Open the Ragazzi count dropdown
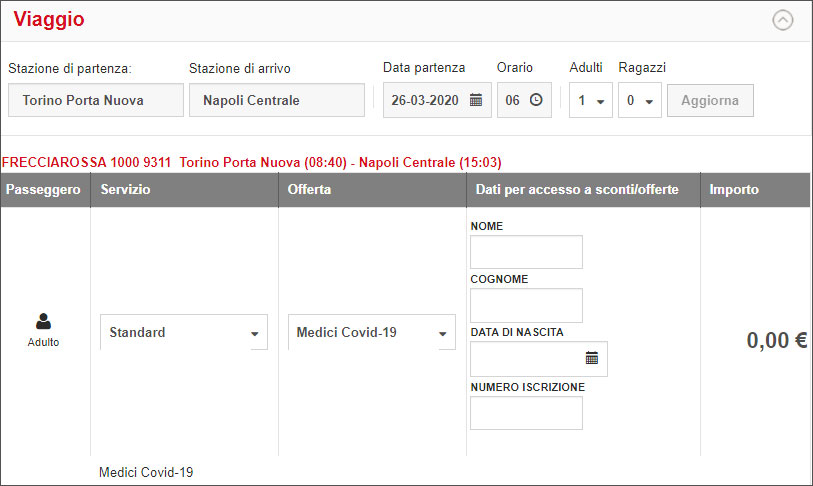Image resolution: width=813 pixels, height=486 pixels. click(639, 100)
